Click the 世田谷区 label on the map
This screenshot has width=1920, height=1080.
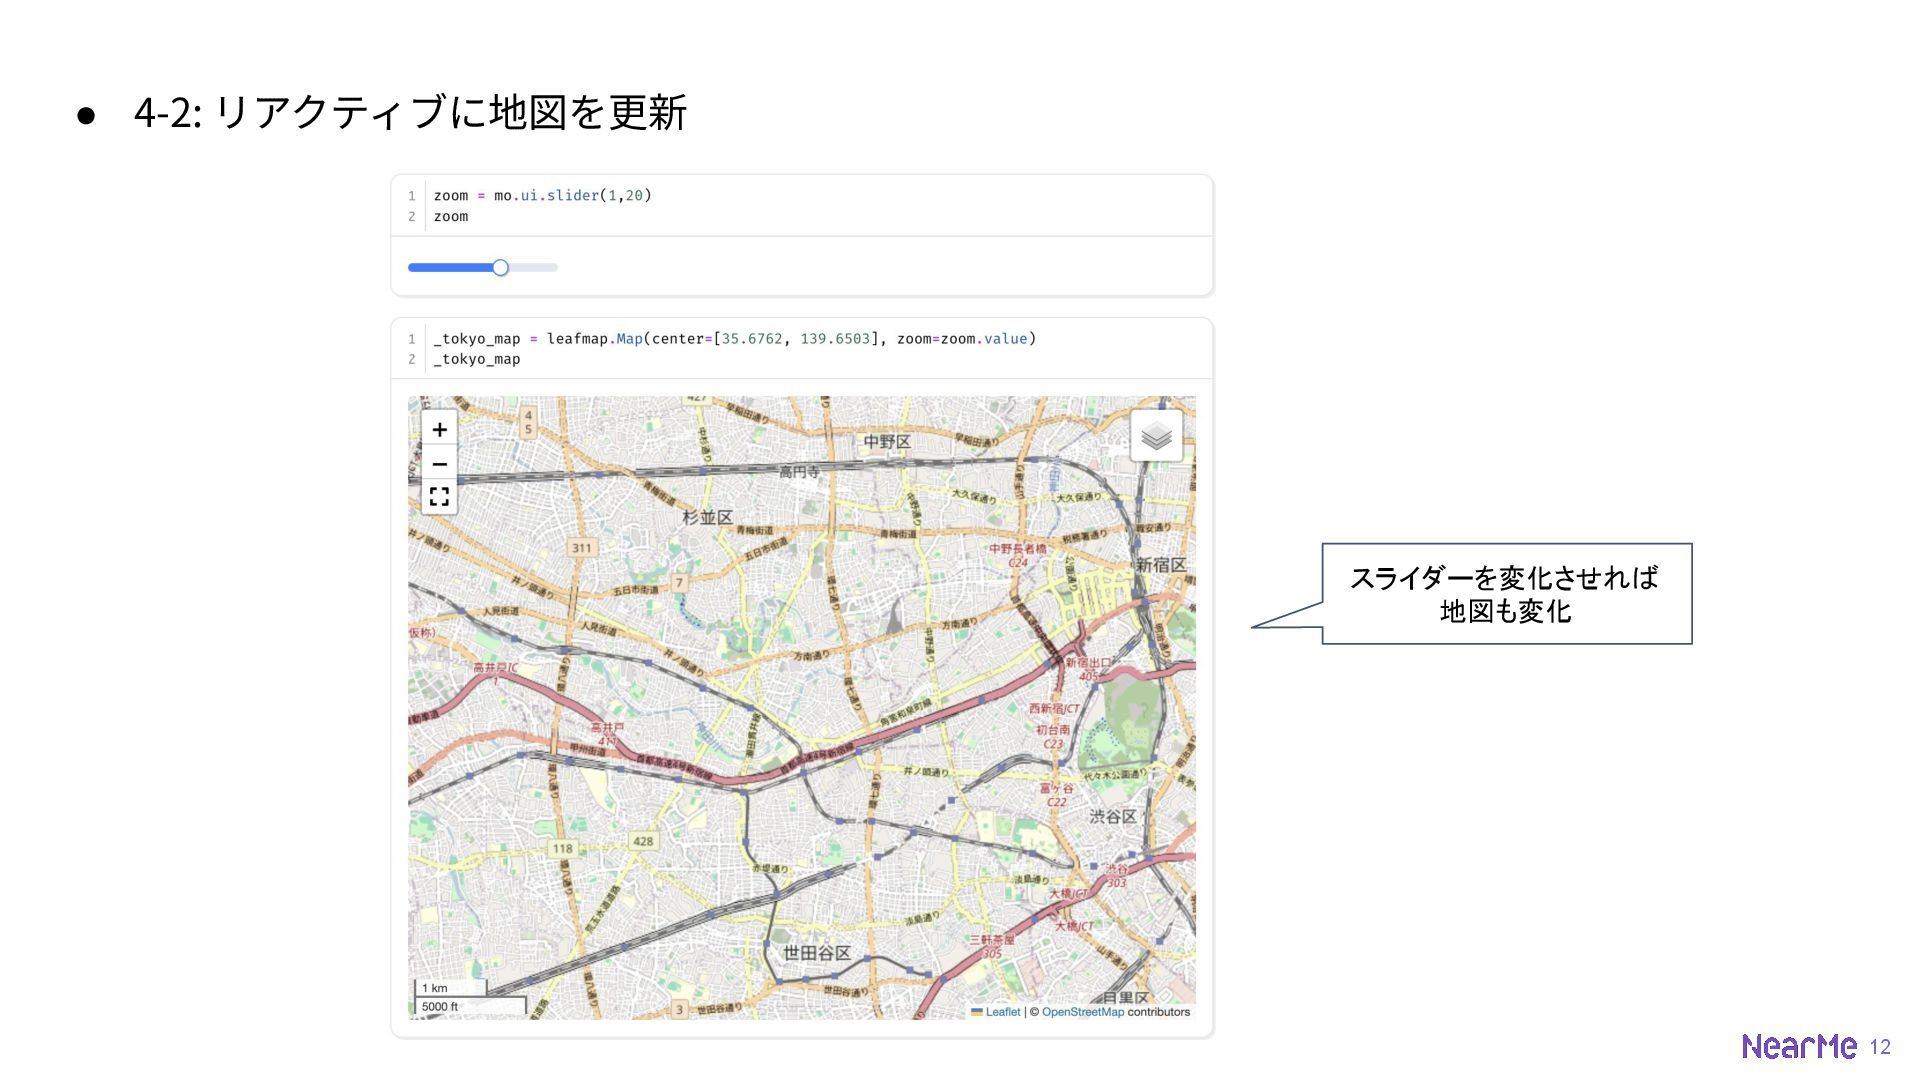click(x=816, y=953)
